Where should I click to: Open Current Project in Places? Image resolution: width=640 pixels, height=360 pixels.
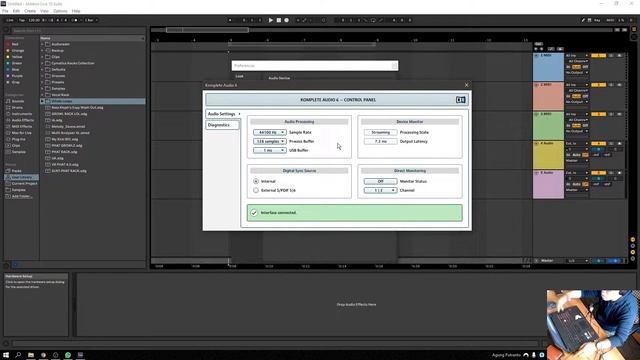[x=24, y=184]
